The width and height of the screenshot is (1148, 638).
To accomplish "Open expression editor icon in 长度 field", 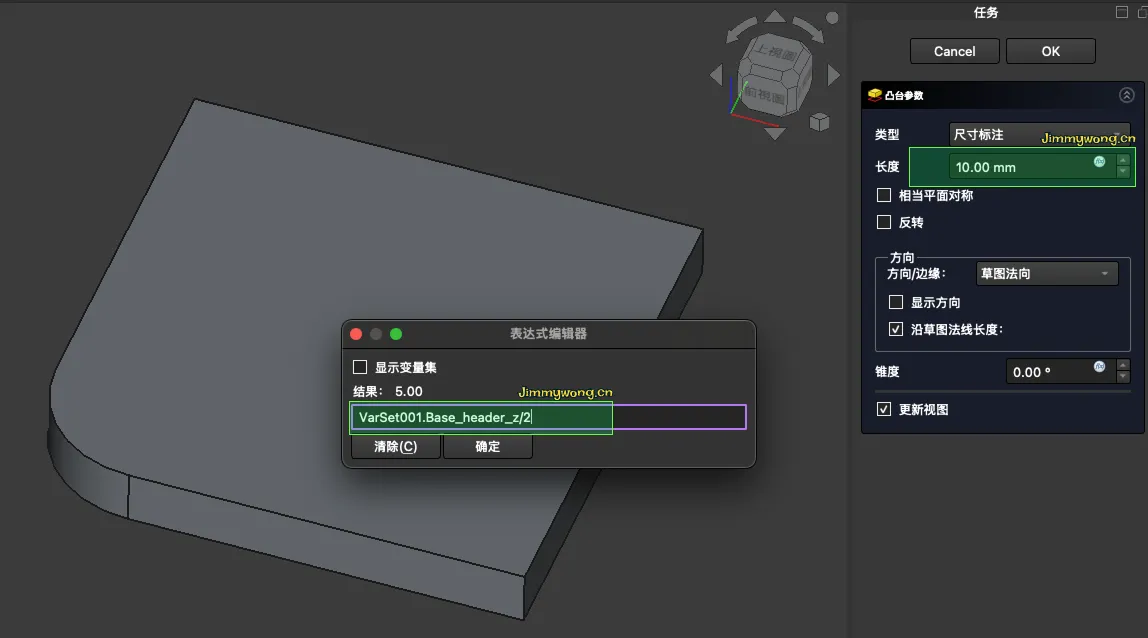I will click(1100, 161).
